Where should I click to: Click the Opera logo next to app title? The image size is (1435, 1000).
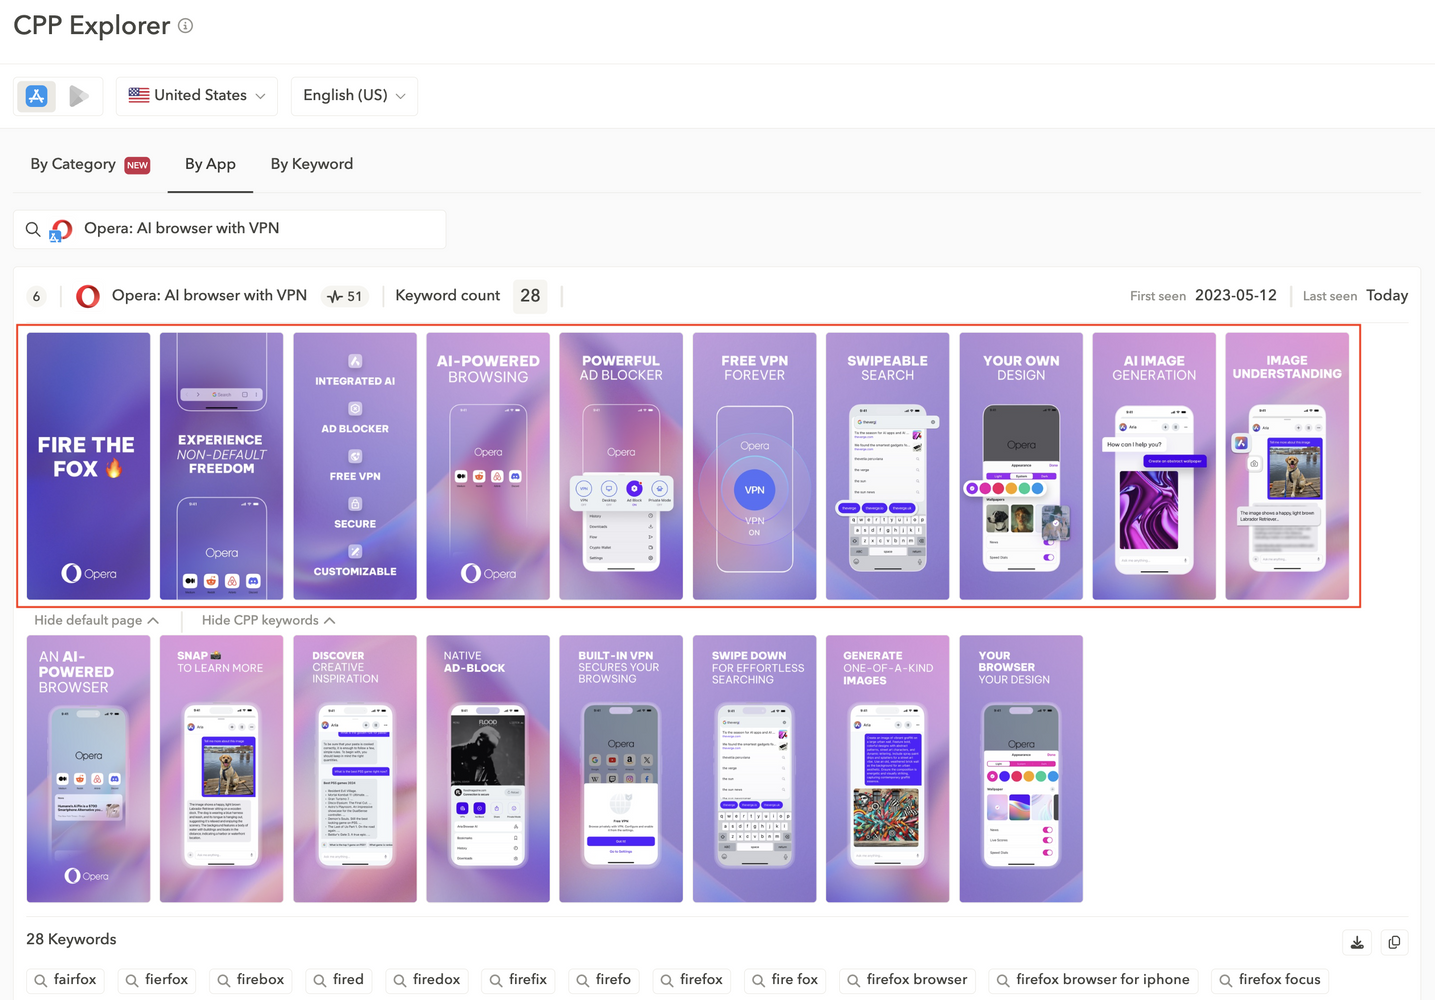pyautogui.click(x=88, y=296)
